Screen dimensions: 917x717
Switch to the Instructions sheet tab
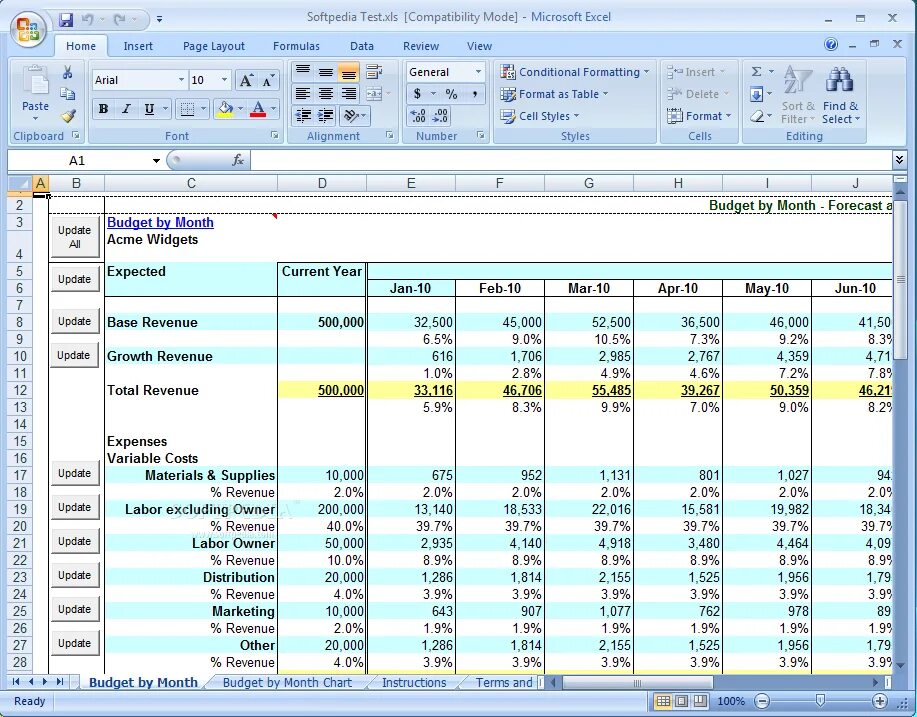point(414,682)
